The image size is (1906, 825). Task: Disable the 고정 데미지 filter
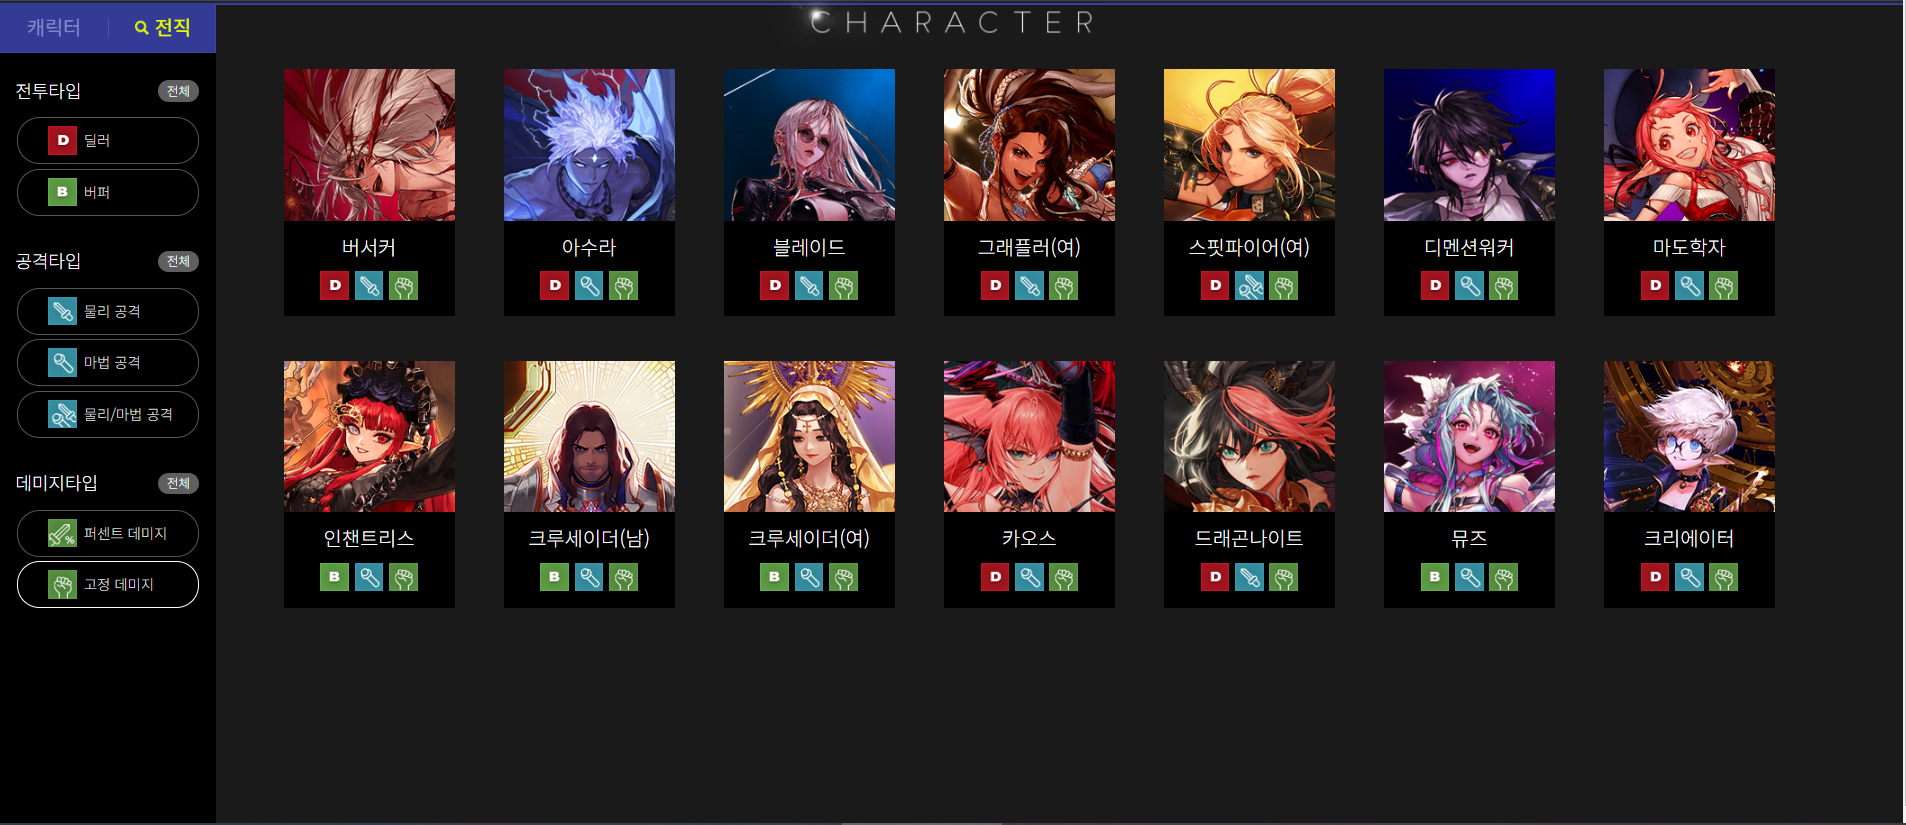tap(108, 584)
